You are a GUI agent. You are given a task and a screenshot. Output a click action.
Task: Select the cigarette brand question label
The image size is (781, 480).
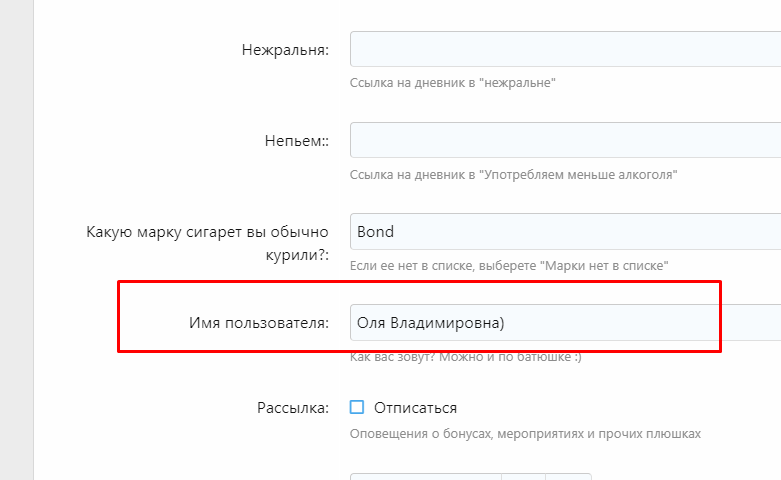click(208, 243)
